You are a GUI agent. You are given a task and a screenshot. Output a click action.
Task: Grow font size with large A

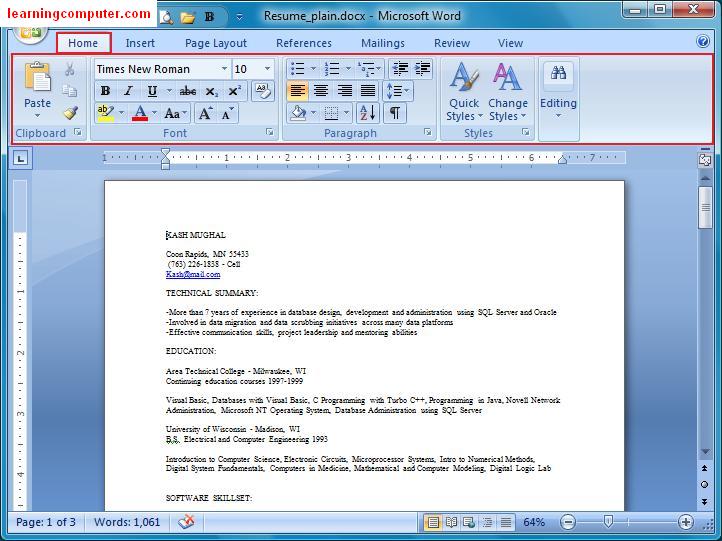(205, 113)
